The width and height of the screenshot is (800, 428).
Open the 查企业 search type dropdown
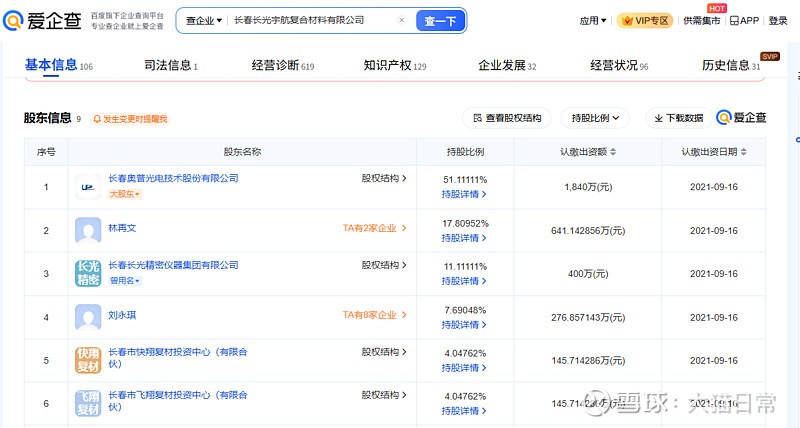(x=204, y=20)
